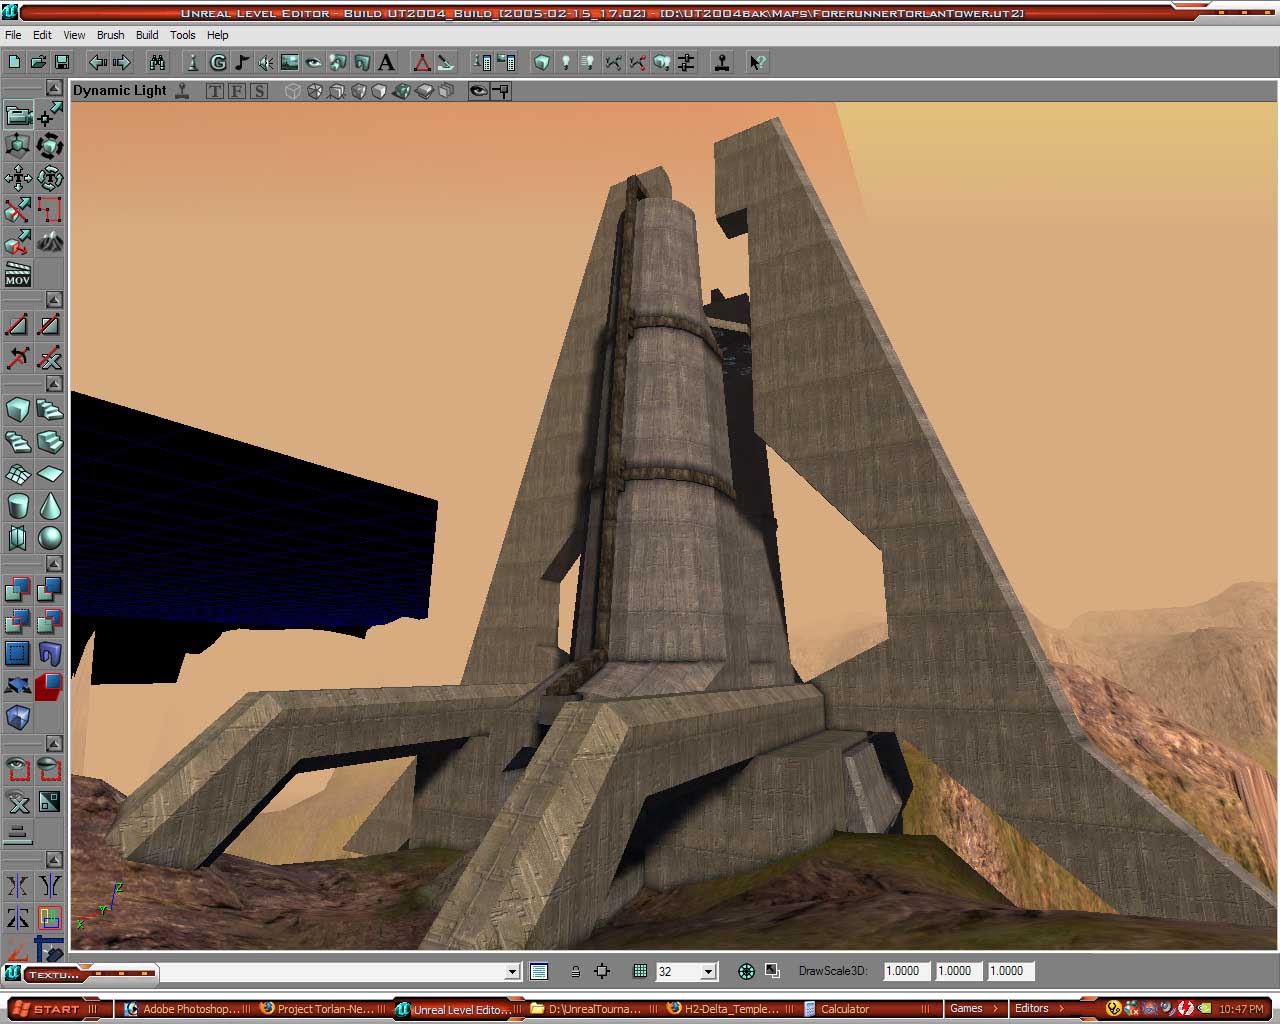
Task: Open the Texture browser picture icon
Action: click(x=290, y=62)
